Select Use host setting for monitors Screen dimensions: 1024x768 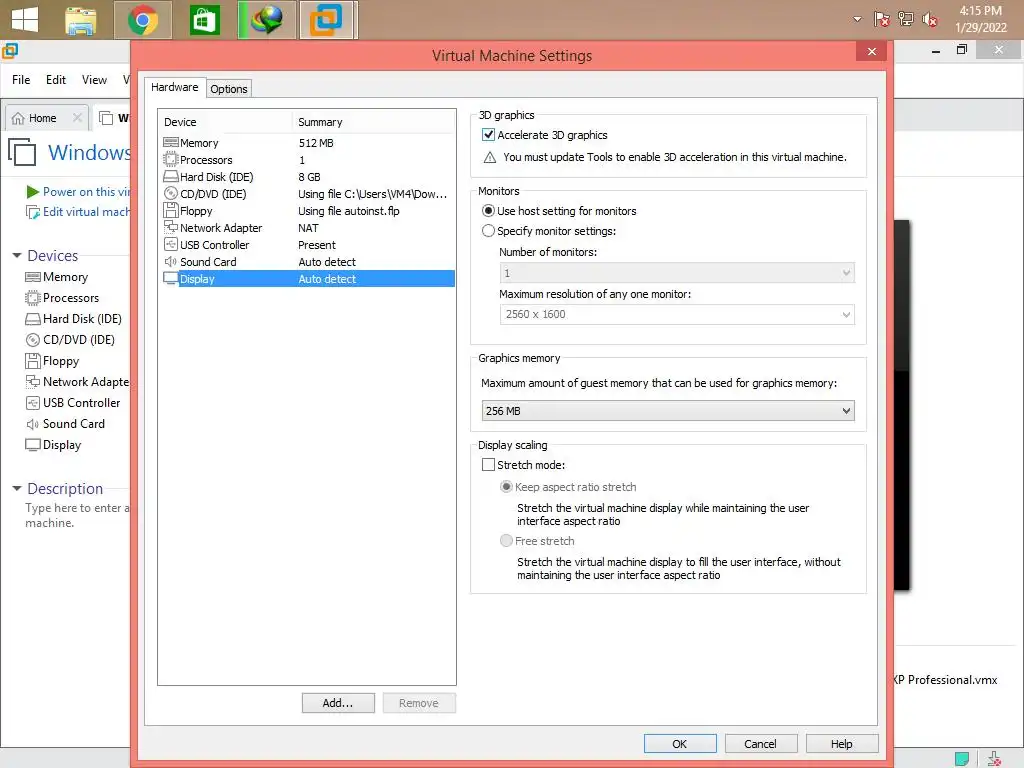tap(488, 211)
